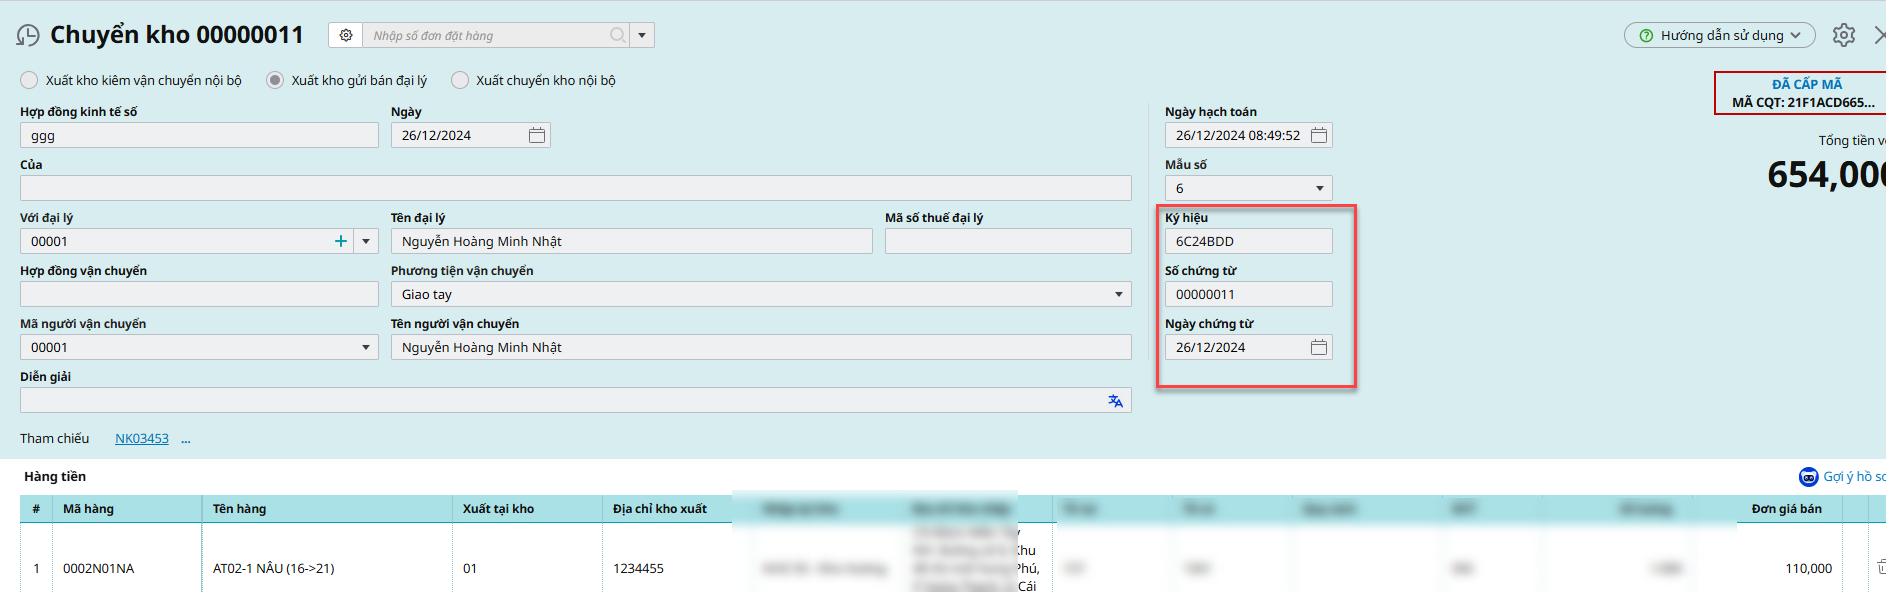
Task: Click the translate icon in Diễn giải field
Action: click(x=1115, y=401)
